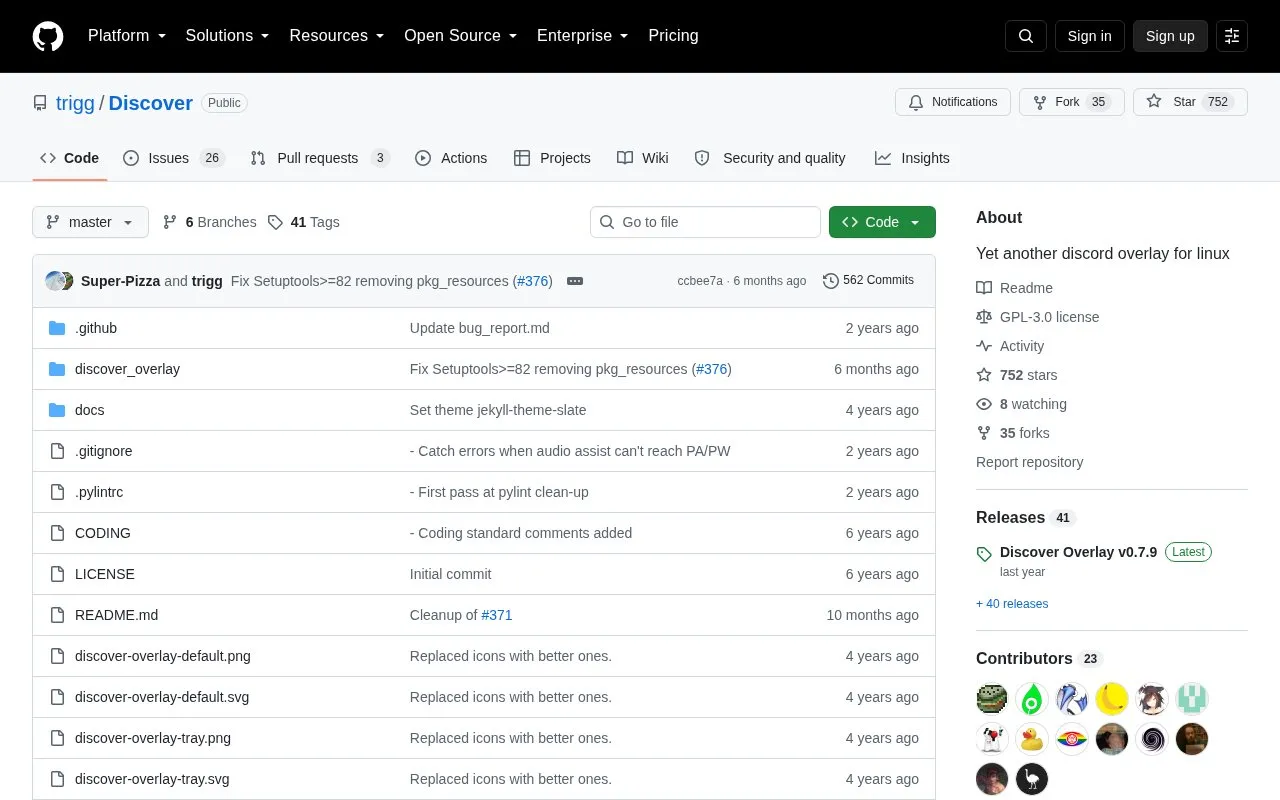Fork the Discover repository
This screenshot has height=800, width=1280.
click(1072, 102)
